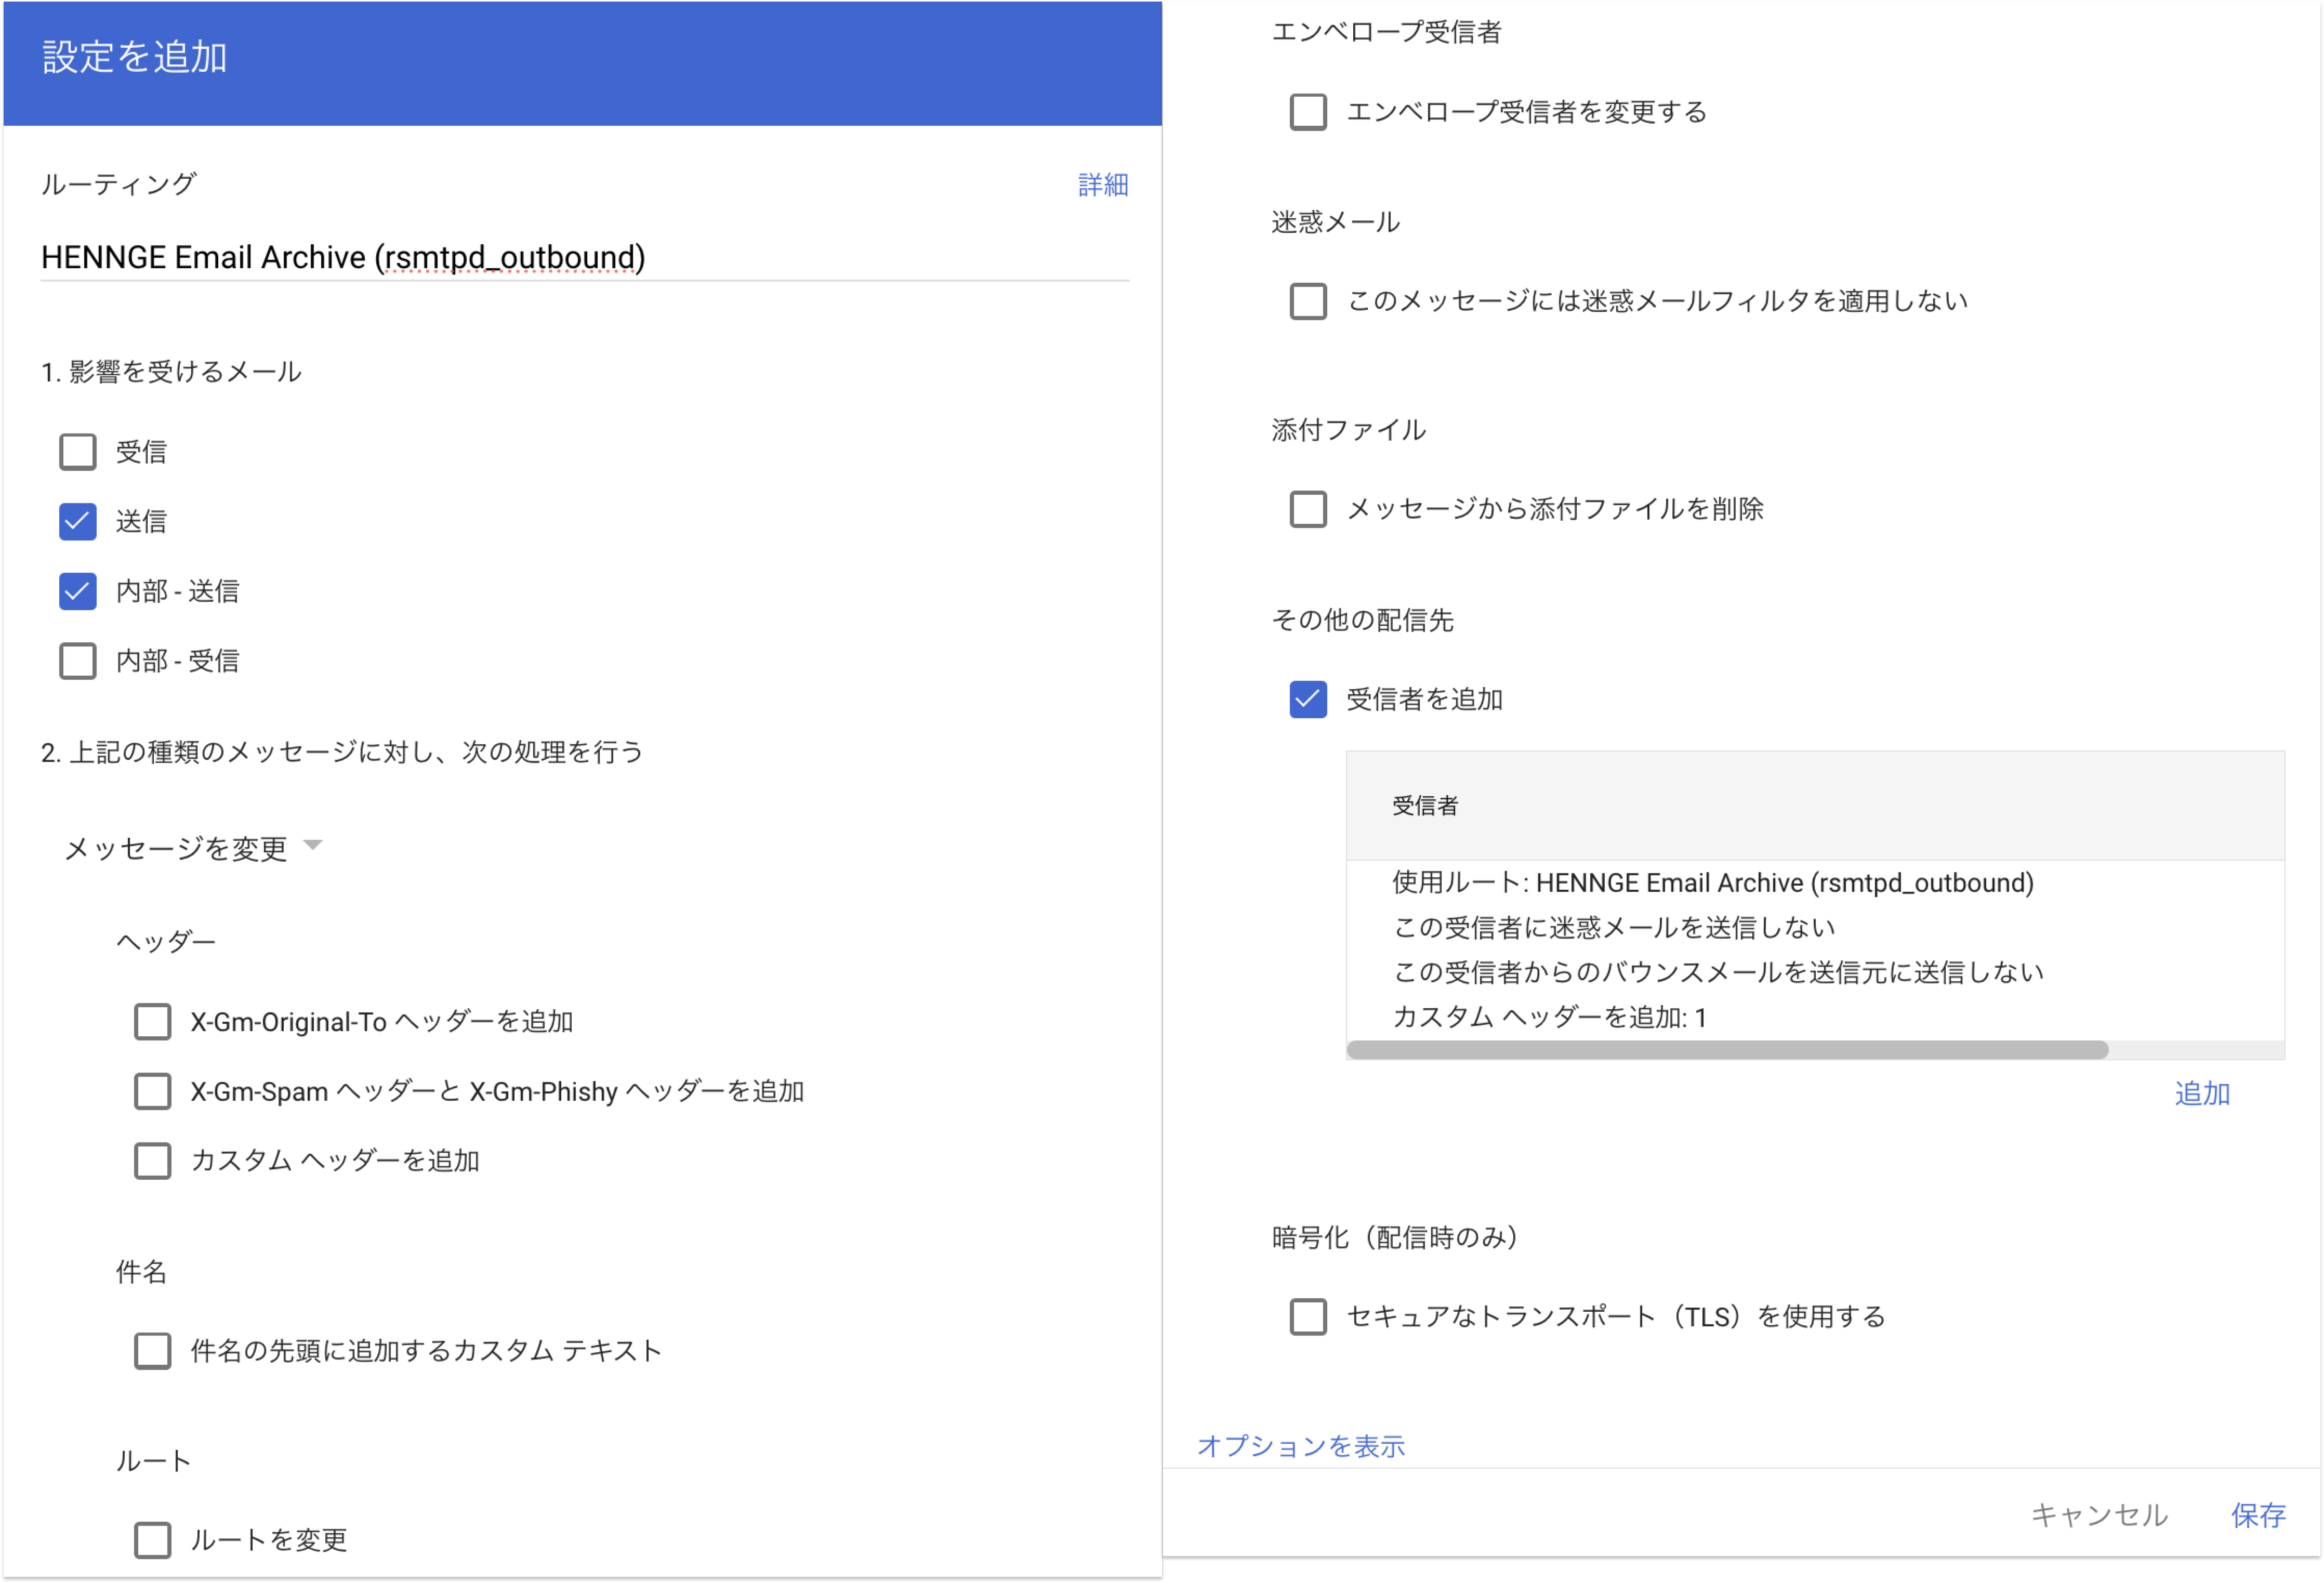Open the メッセージを変更 dropdown
Screen dimensions: 2324x1582
click(x=193, y=848)
